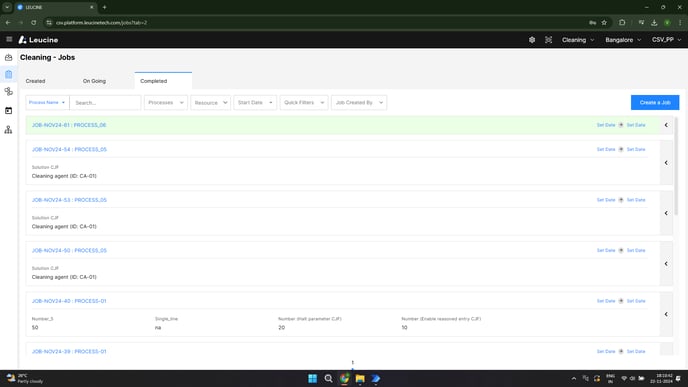
Task: Open the Quick Filters dropdown
Action: (304, 103)
